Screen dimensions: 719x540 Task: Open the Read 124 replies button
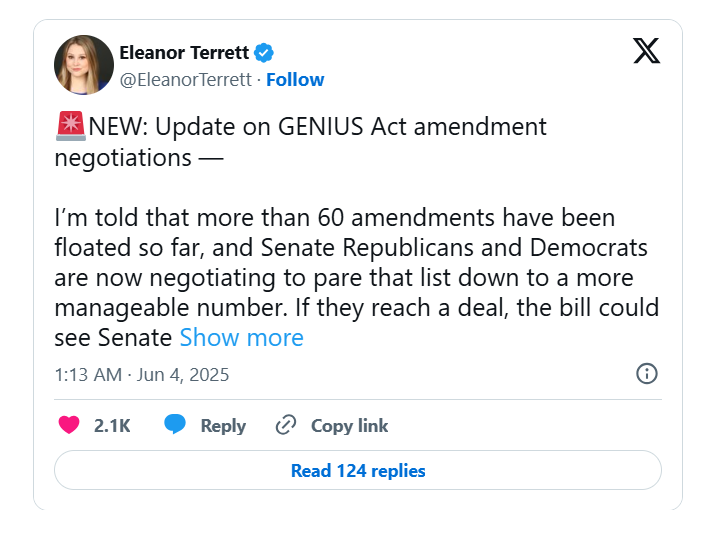(358, 470)
